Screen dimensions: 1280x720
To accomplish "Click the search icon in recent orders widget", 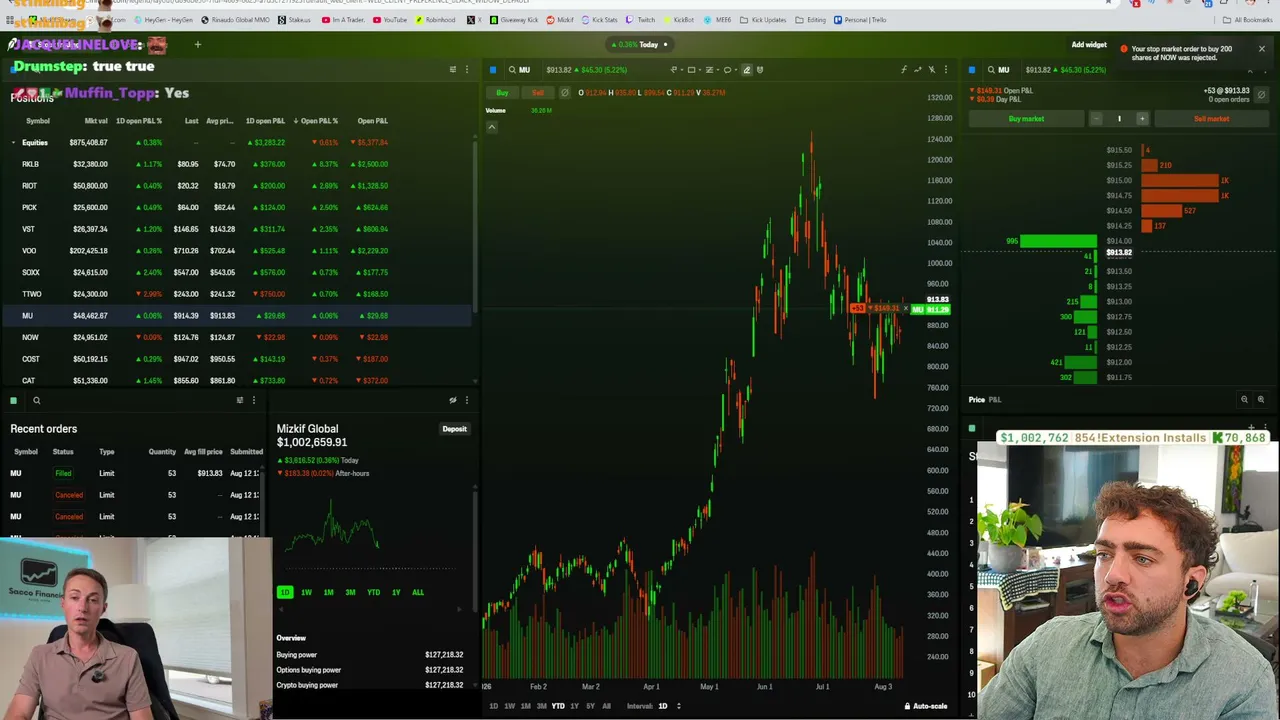I will tap(36, 400).
